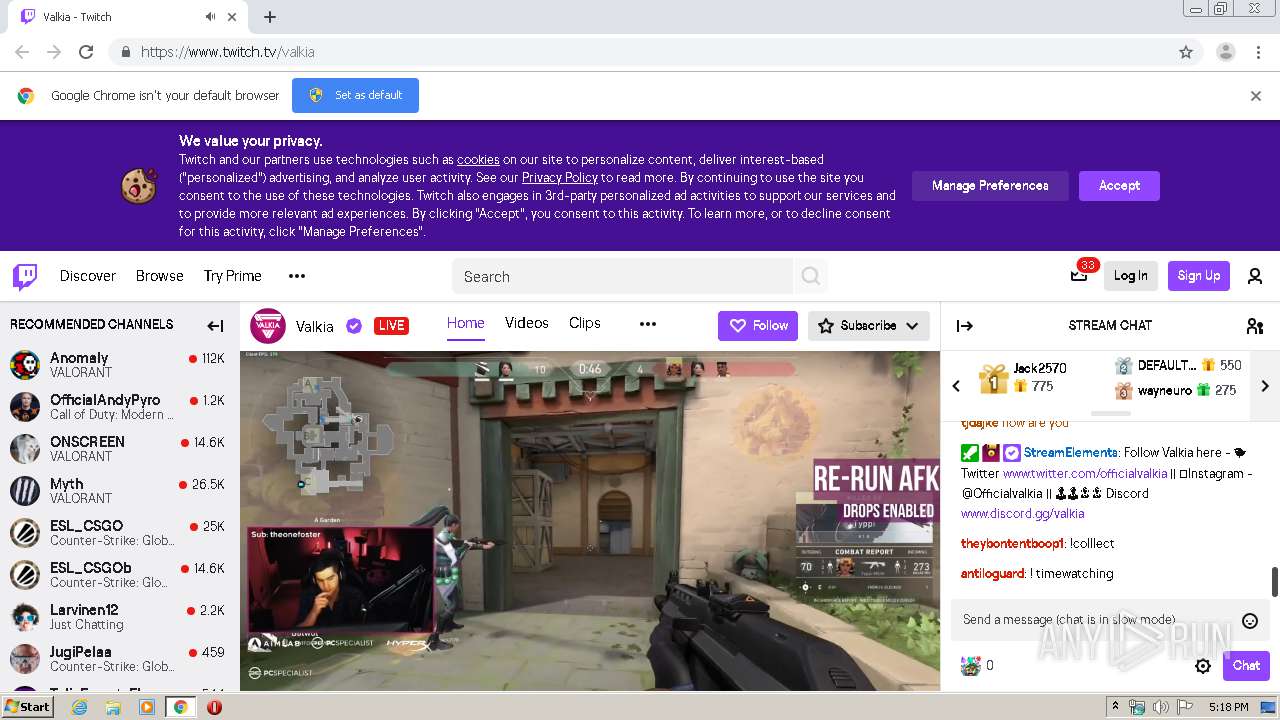Expand the Subscribe dropdown
This screenshot has height=720, width=1280.
point(868,326)
